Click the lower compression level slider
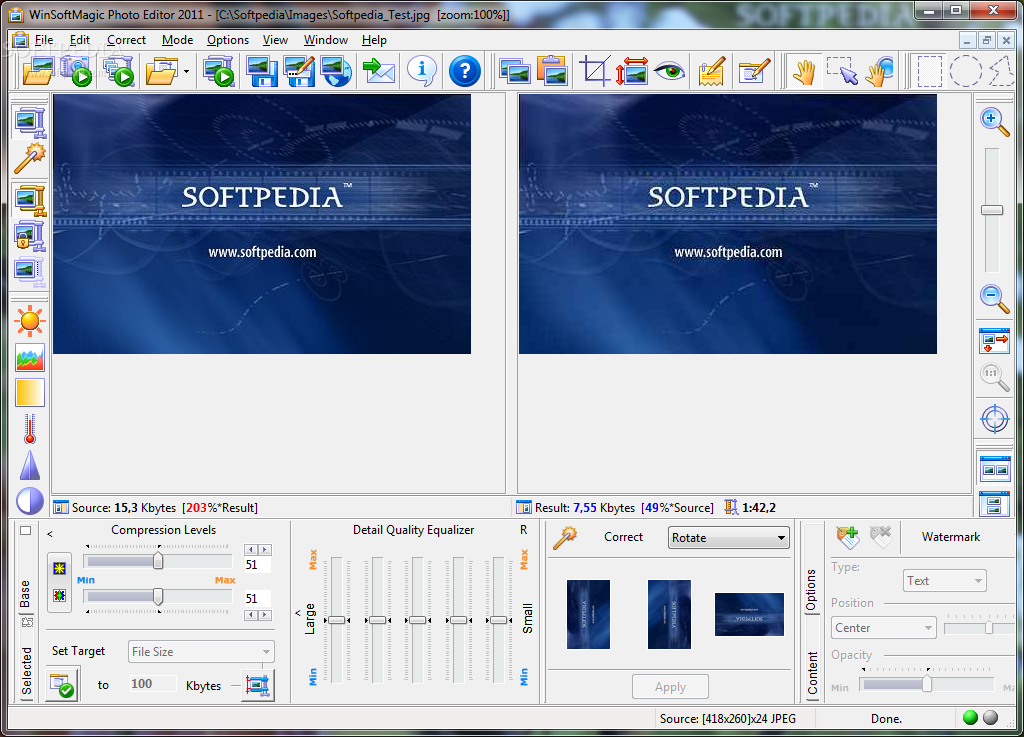This screenshot has width=1024, height=737. click(x=157, y=596)
